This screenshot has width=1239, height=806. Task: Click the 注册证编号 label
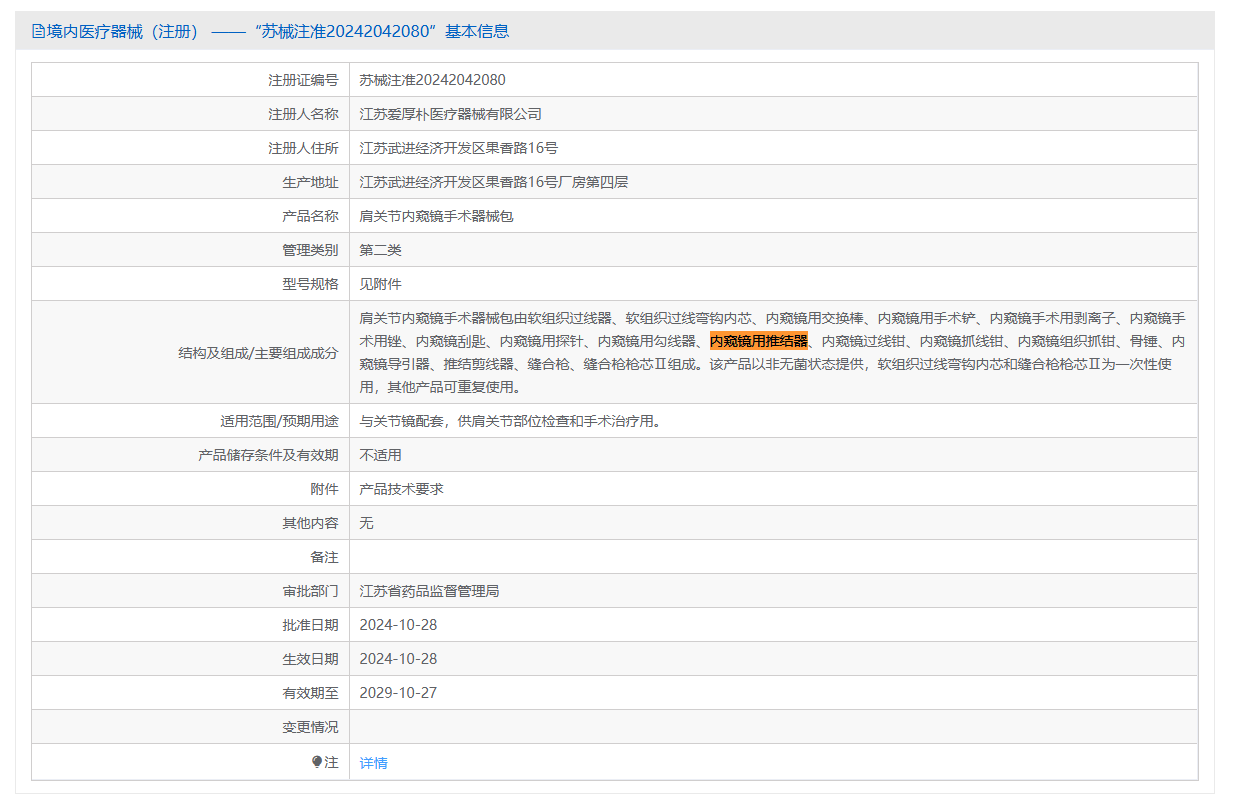(303, 80)
